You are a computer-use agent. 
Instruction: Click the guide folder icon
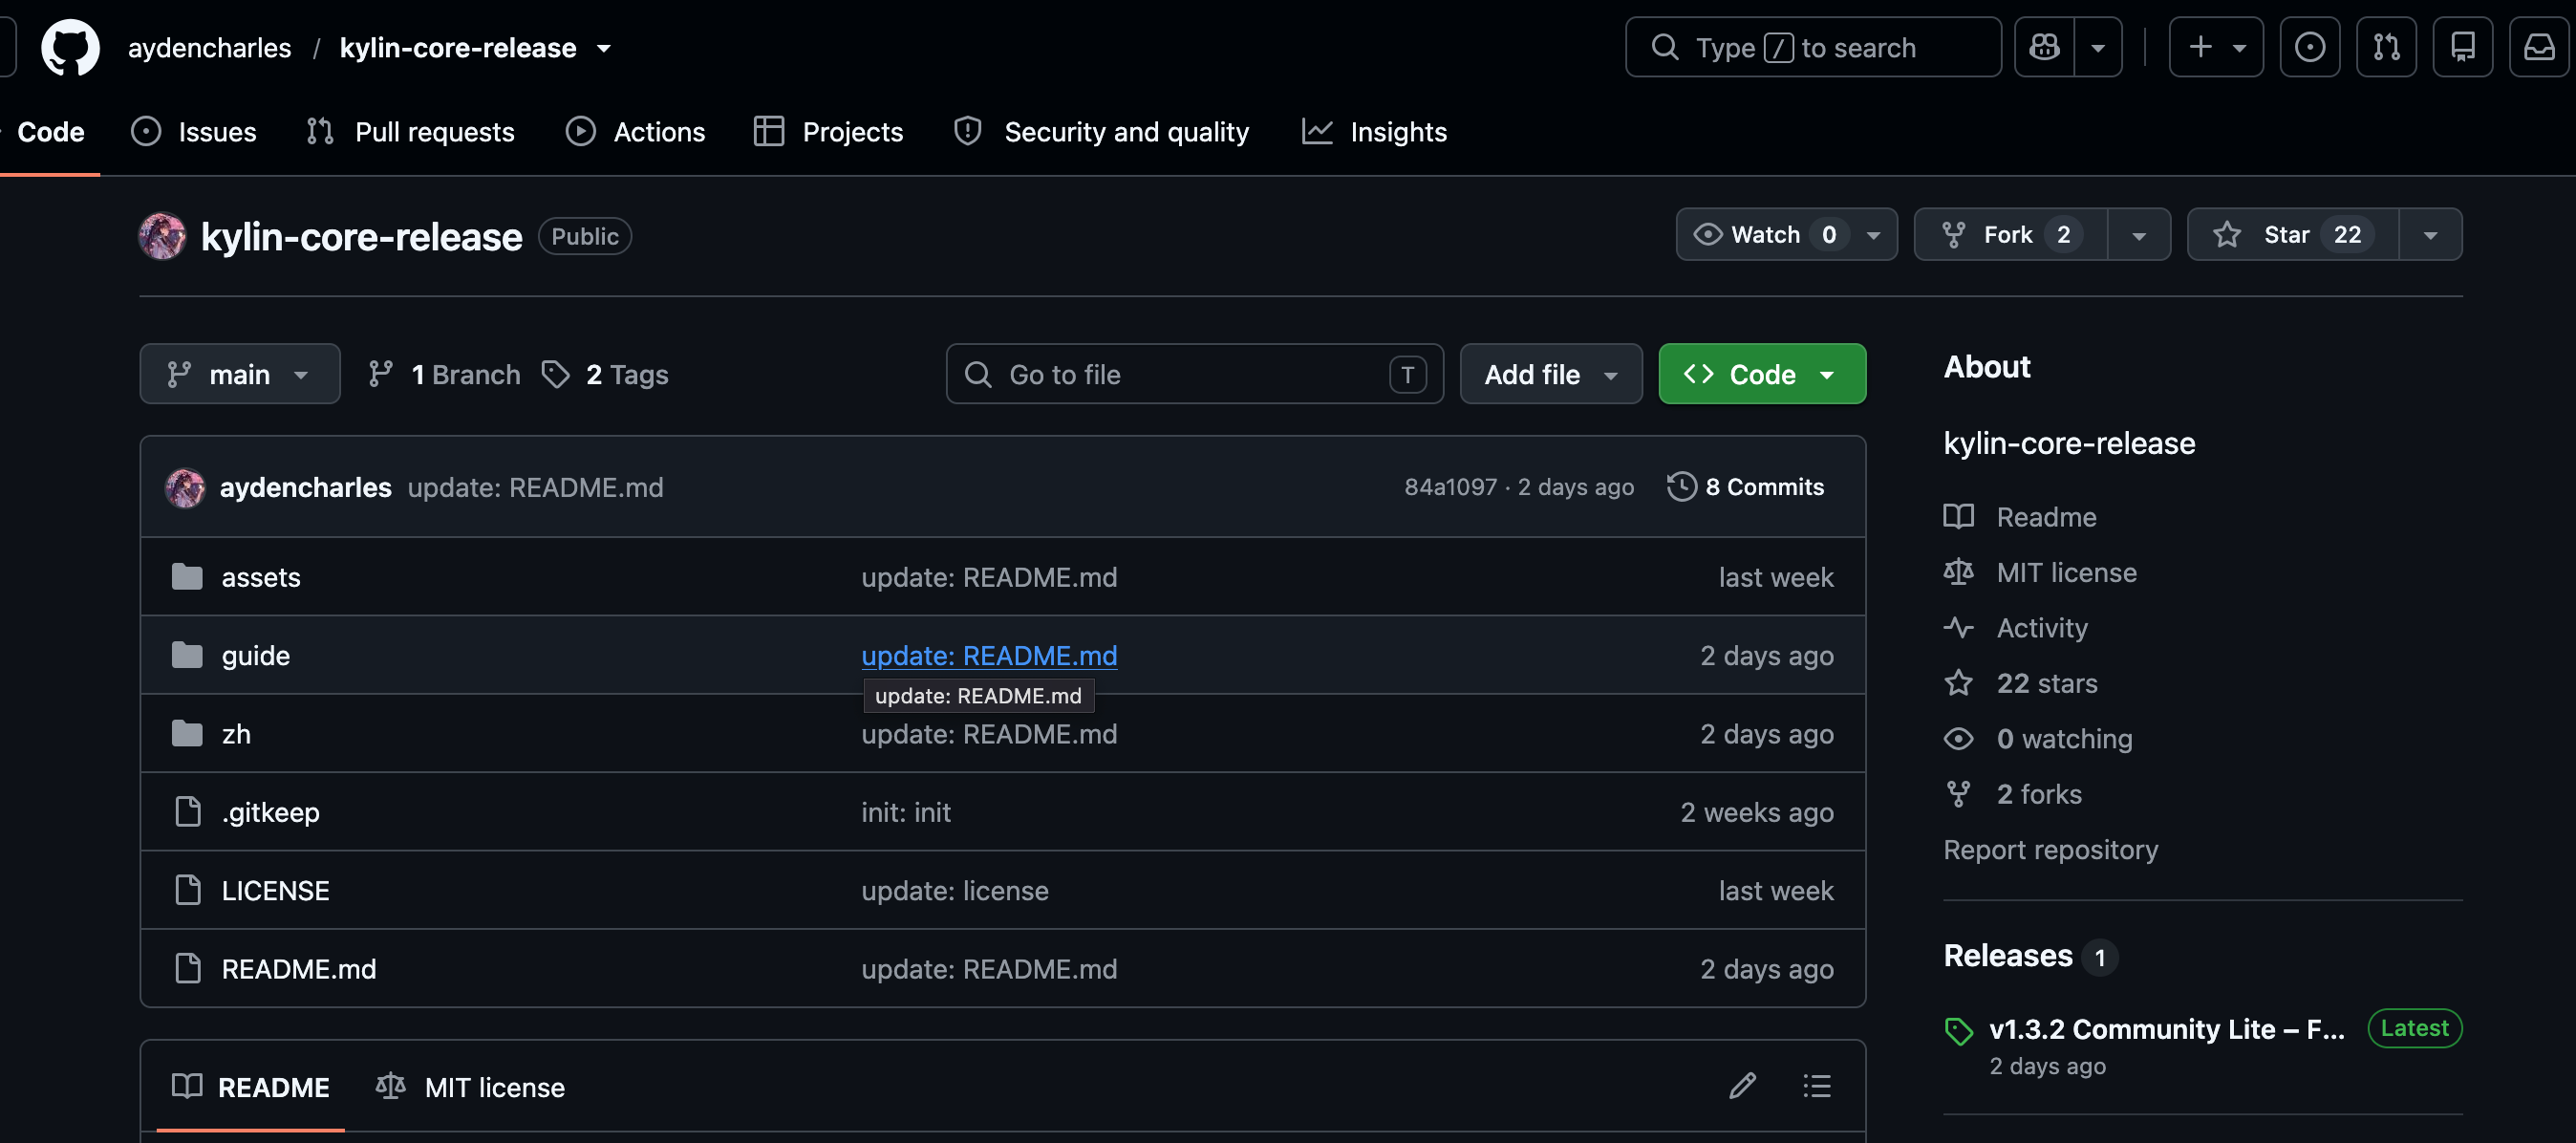click(x=187, y=655)
